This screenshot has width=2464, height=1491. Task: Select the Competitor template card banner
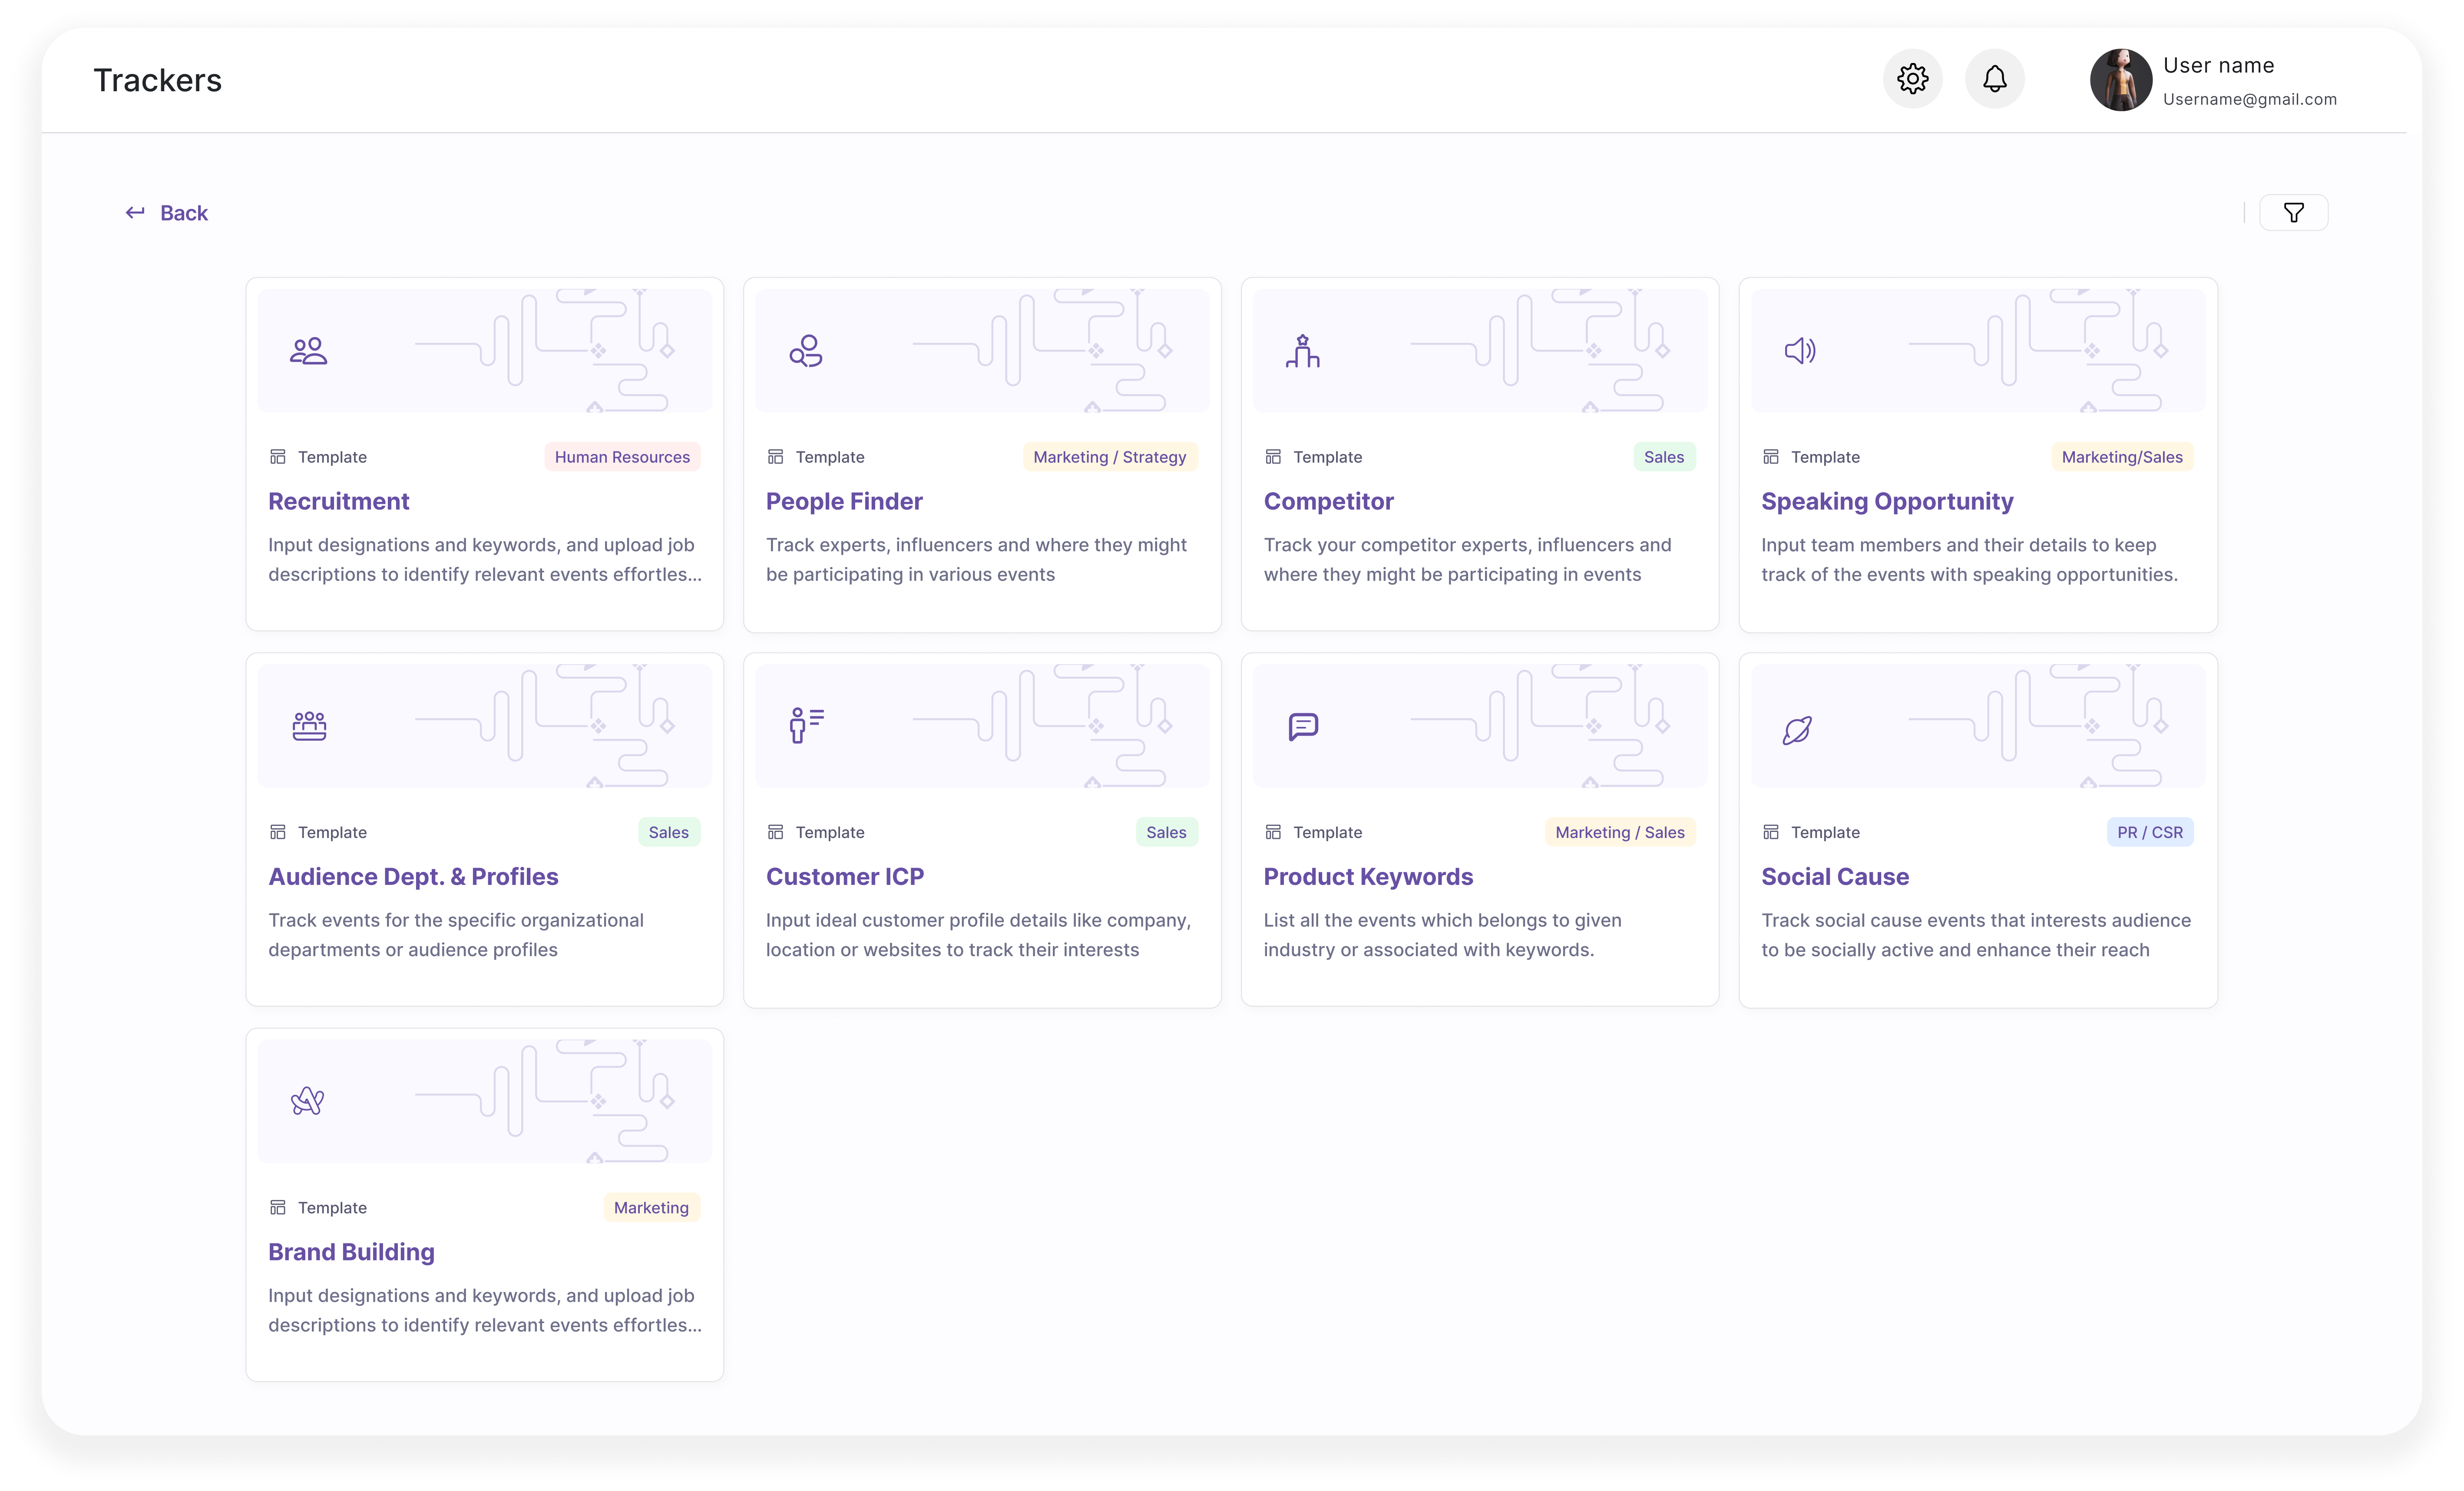point(1479,351)
